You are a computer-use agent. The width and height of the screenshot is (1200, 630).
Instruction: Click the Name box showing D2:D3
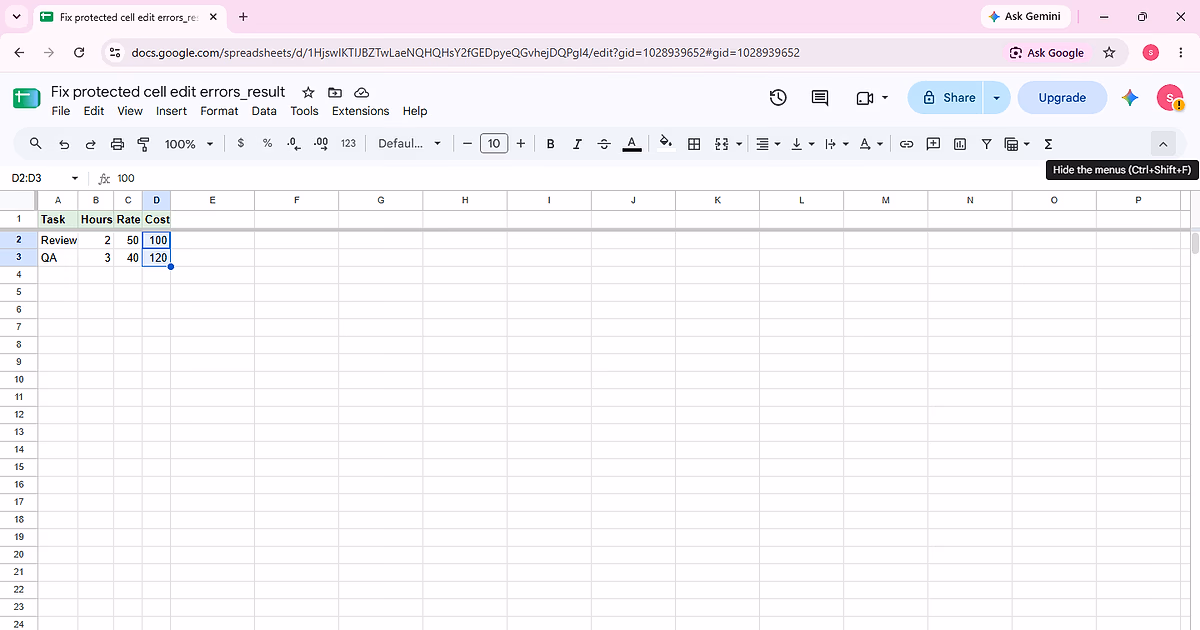click(45, 178)
